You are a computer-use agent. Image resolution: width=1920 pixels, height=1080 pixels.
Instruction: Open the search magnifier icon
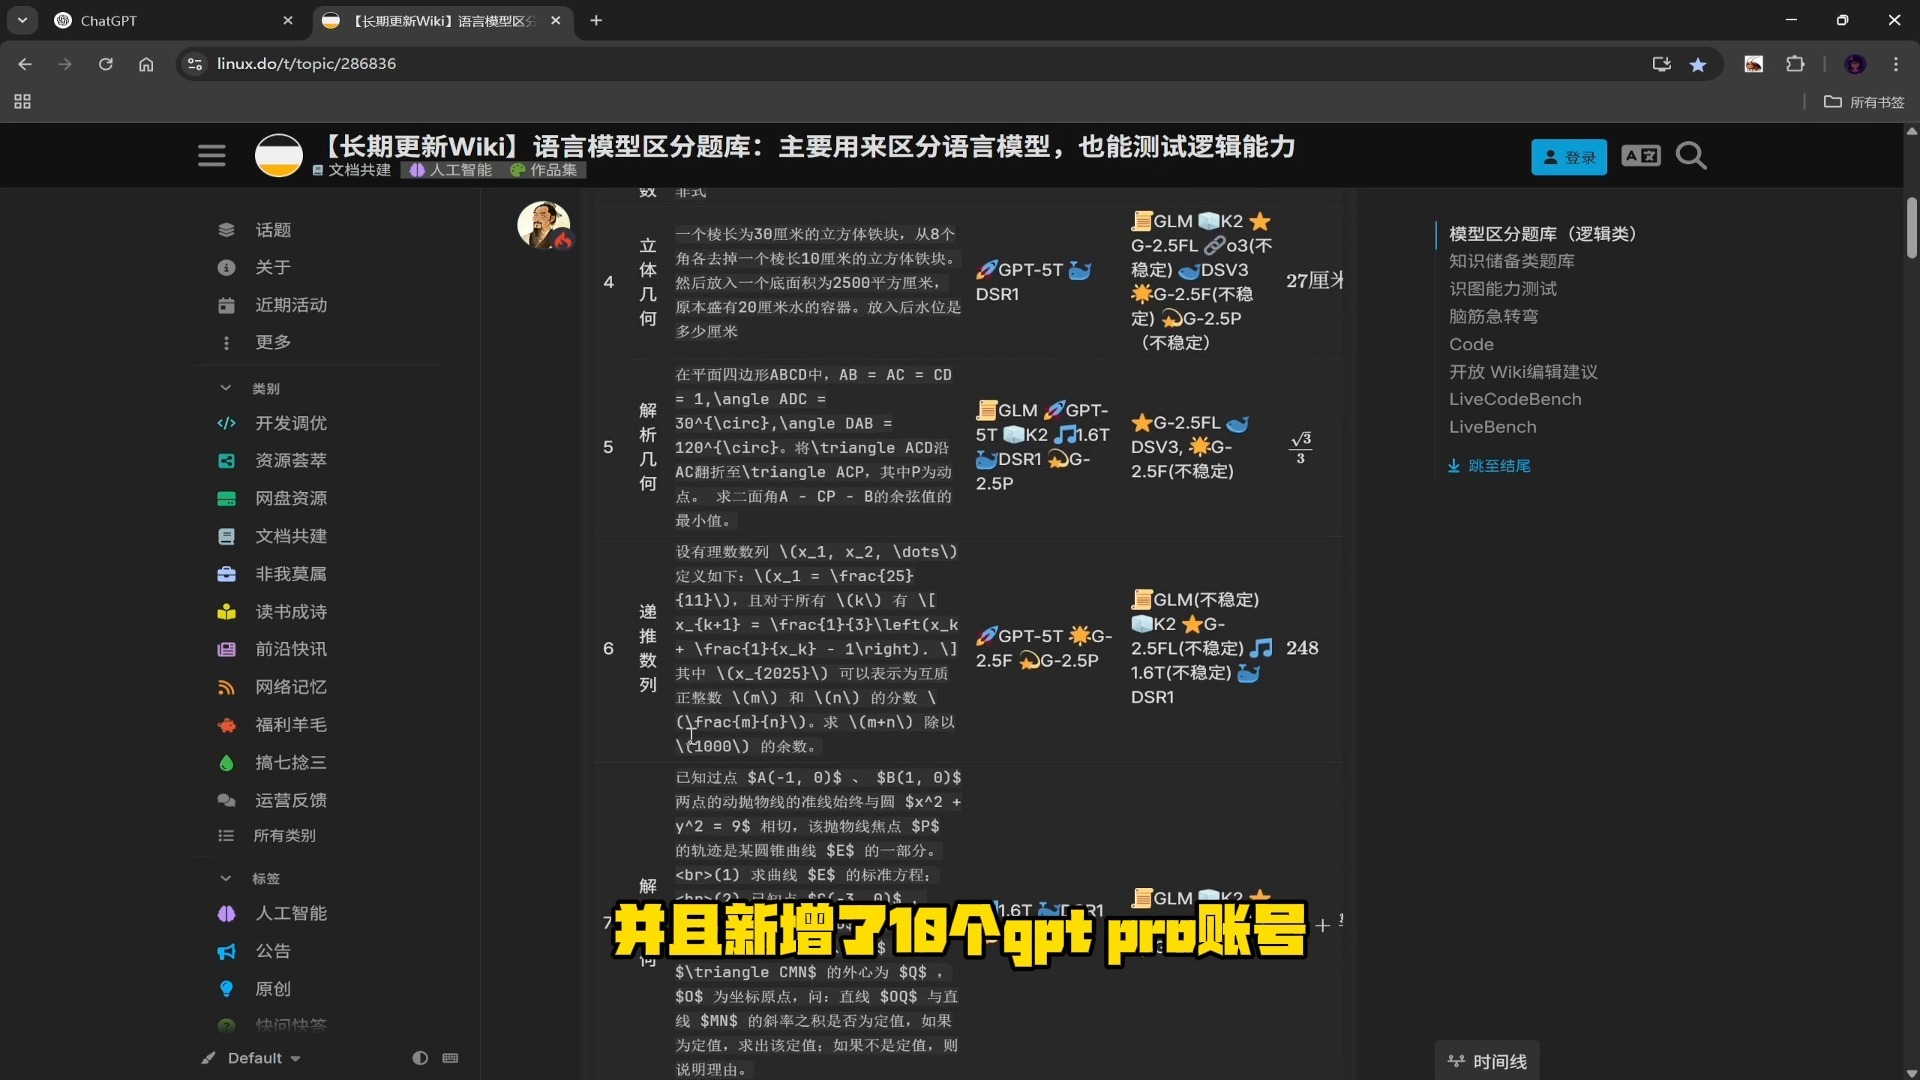coord(1691,156)
